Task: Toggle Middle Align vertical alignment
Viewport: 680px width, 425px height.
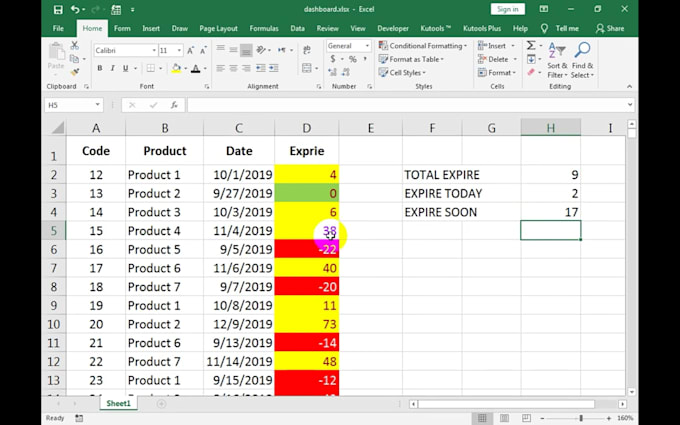Action: (233, 50)
